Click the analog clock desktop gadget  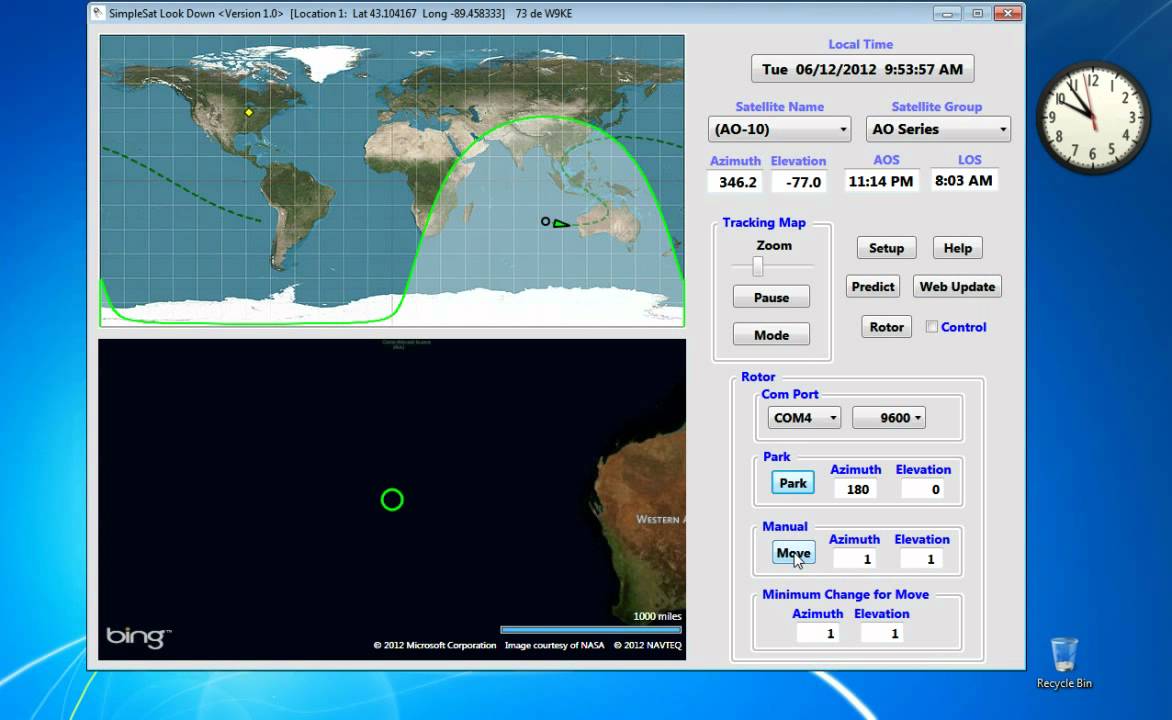1093,117
